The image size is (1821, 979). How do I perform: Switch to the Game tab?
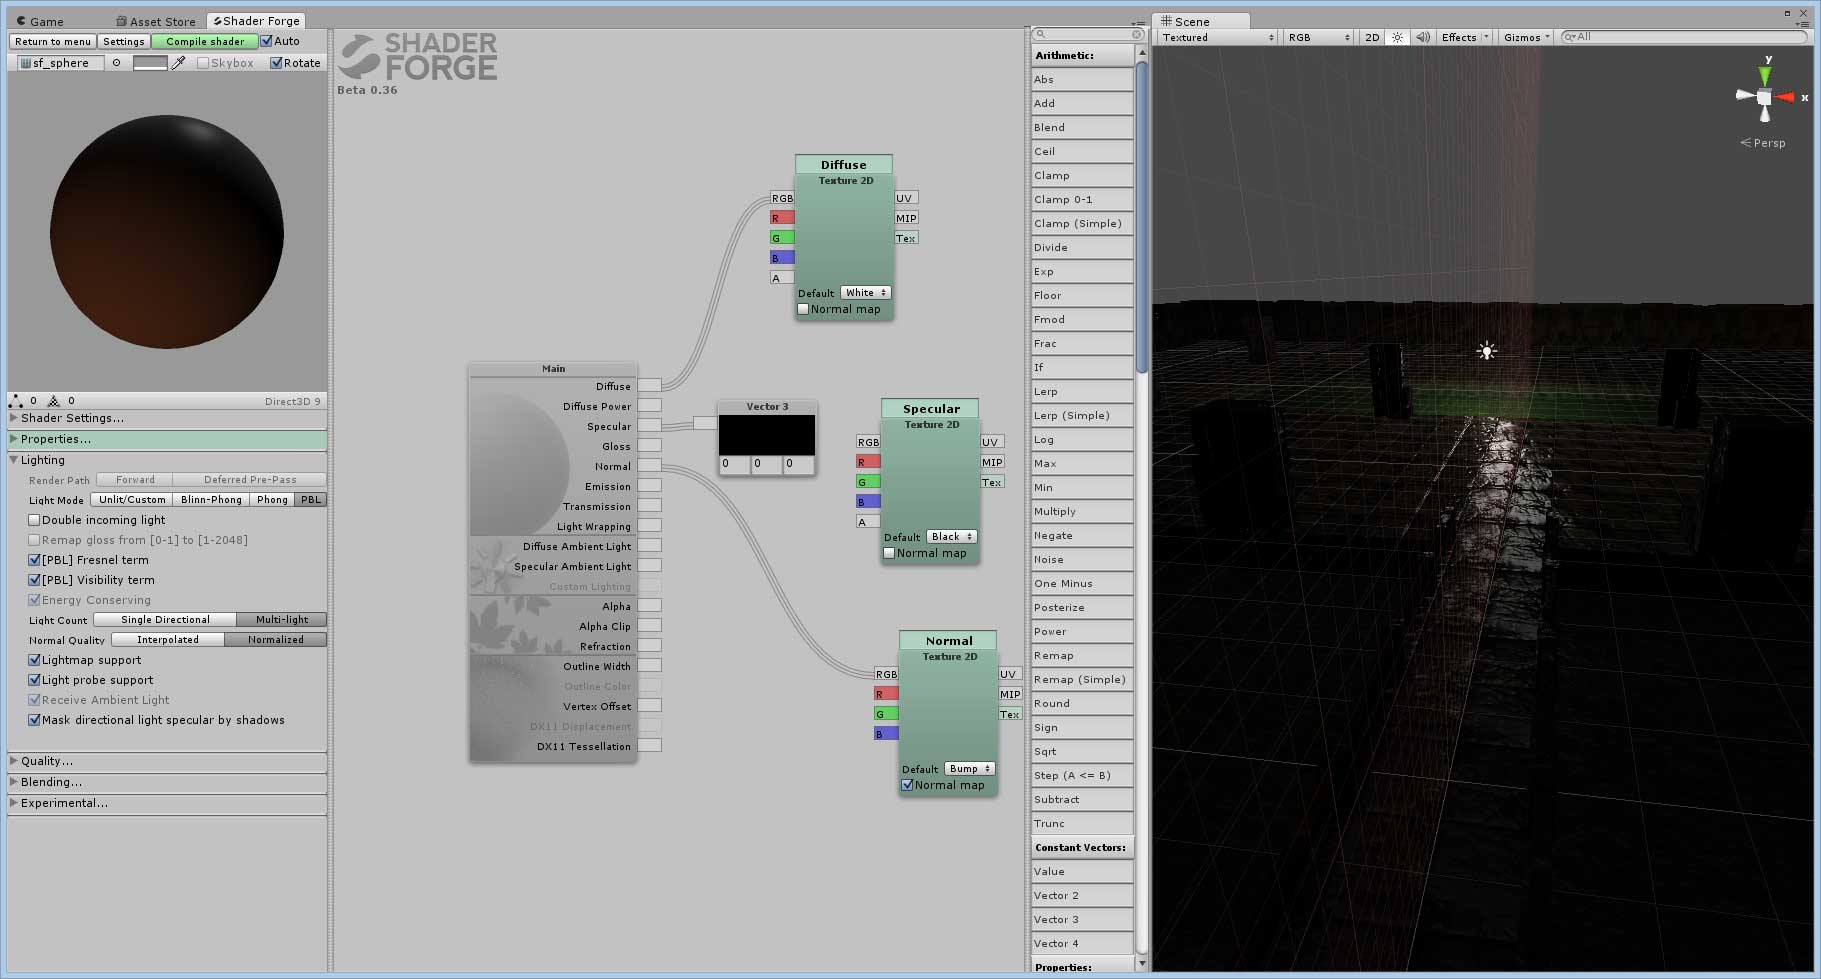[x=40, y=21]
